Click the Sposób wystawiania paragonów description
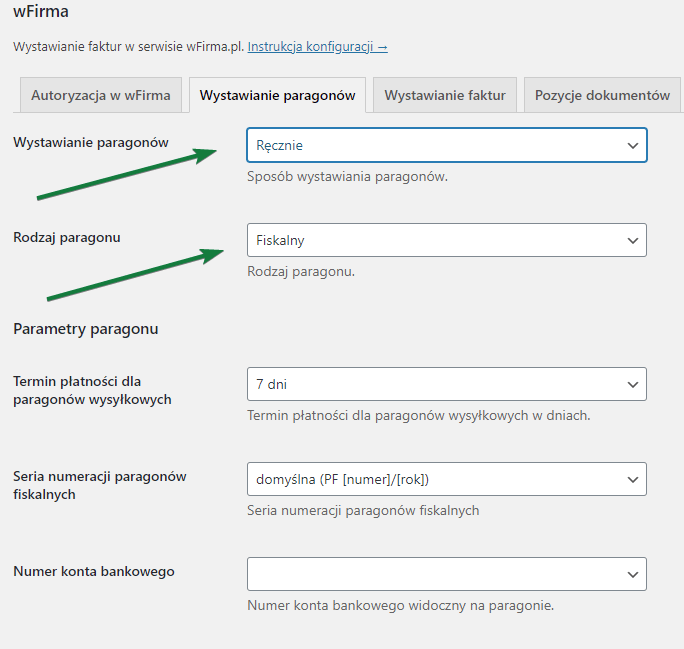The width and height of the screenshot is (684, 649). tap(347, 177)
